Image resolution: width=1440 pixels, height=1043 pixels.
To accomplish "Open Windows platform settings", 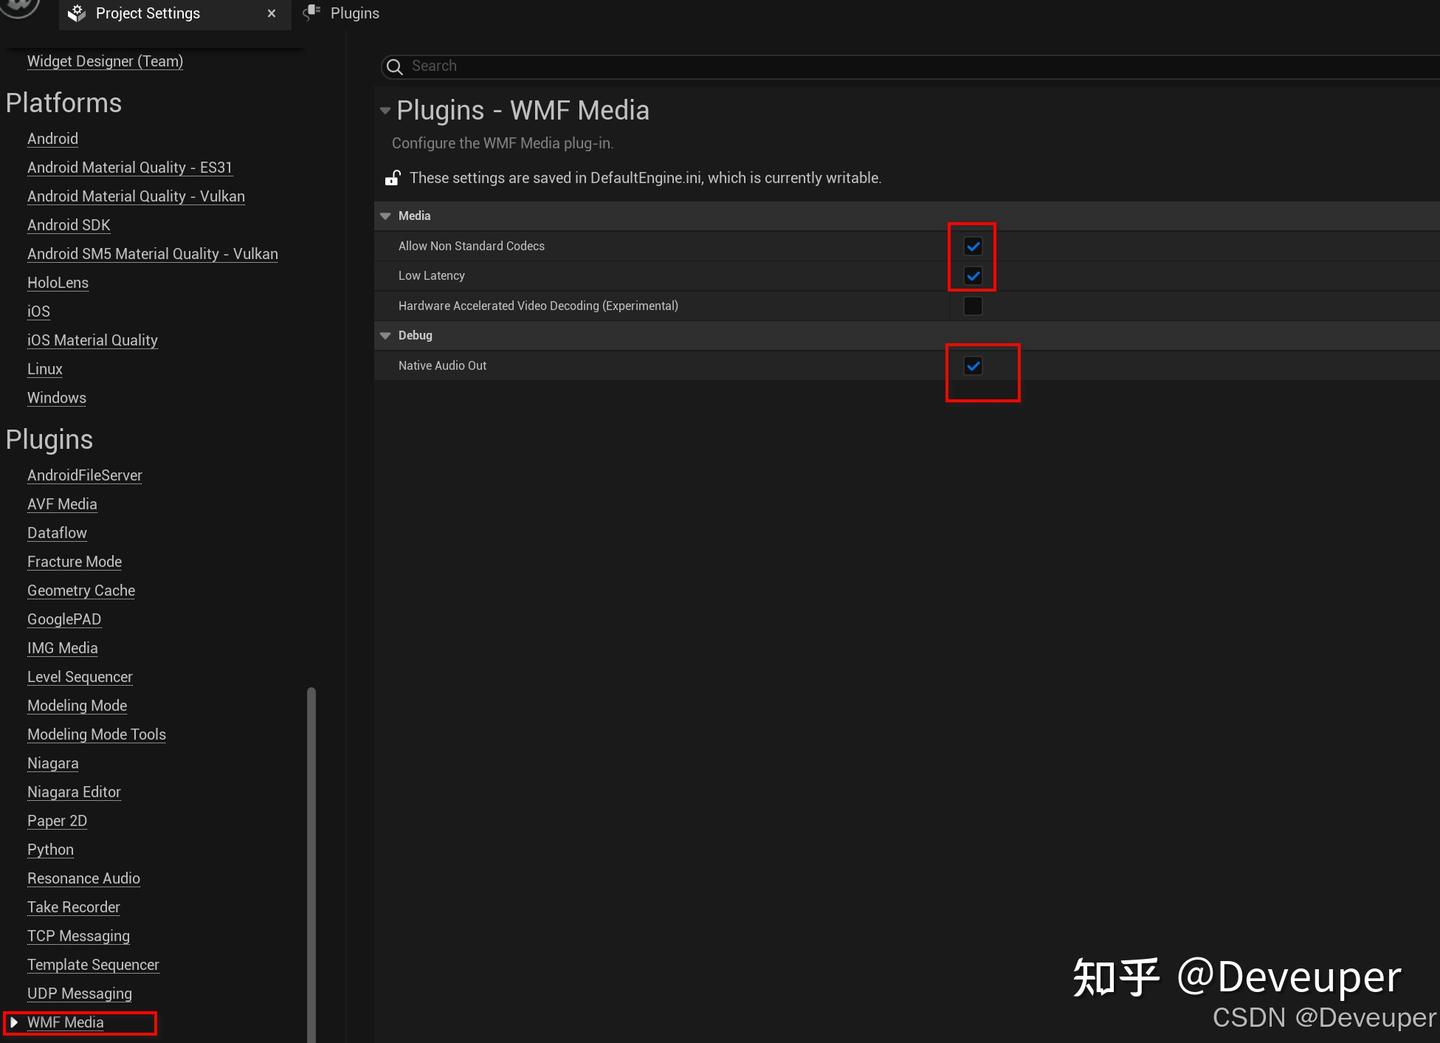I will [x=56, y=397].
